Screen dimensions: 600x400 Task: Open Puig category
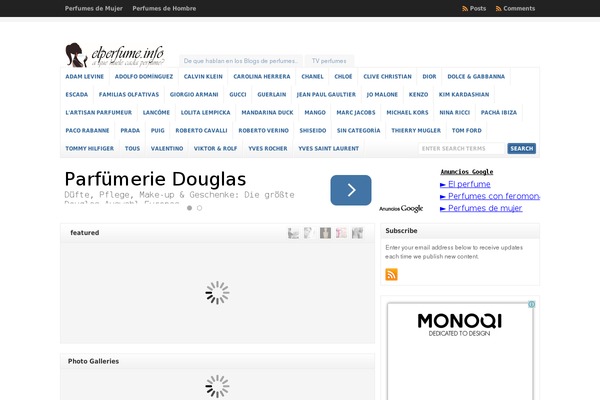pos(158,131)
